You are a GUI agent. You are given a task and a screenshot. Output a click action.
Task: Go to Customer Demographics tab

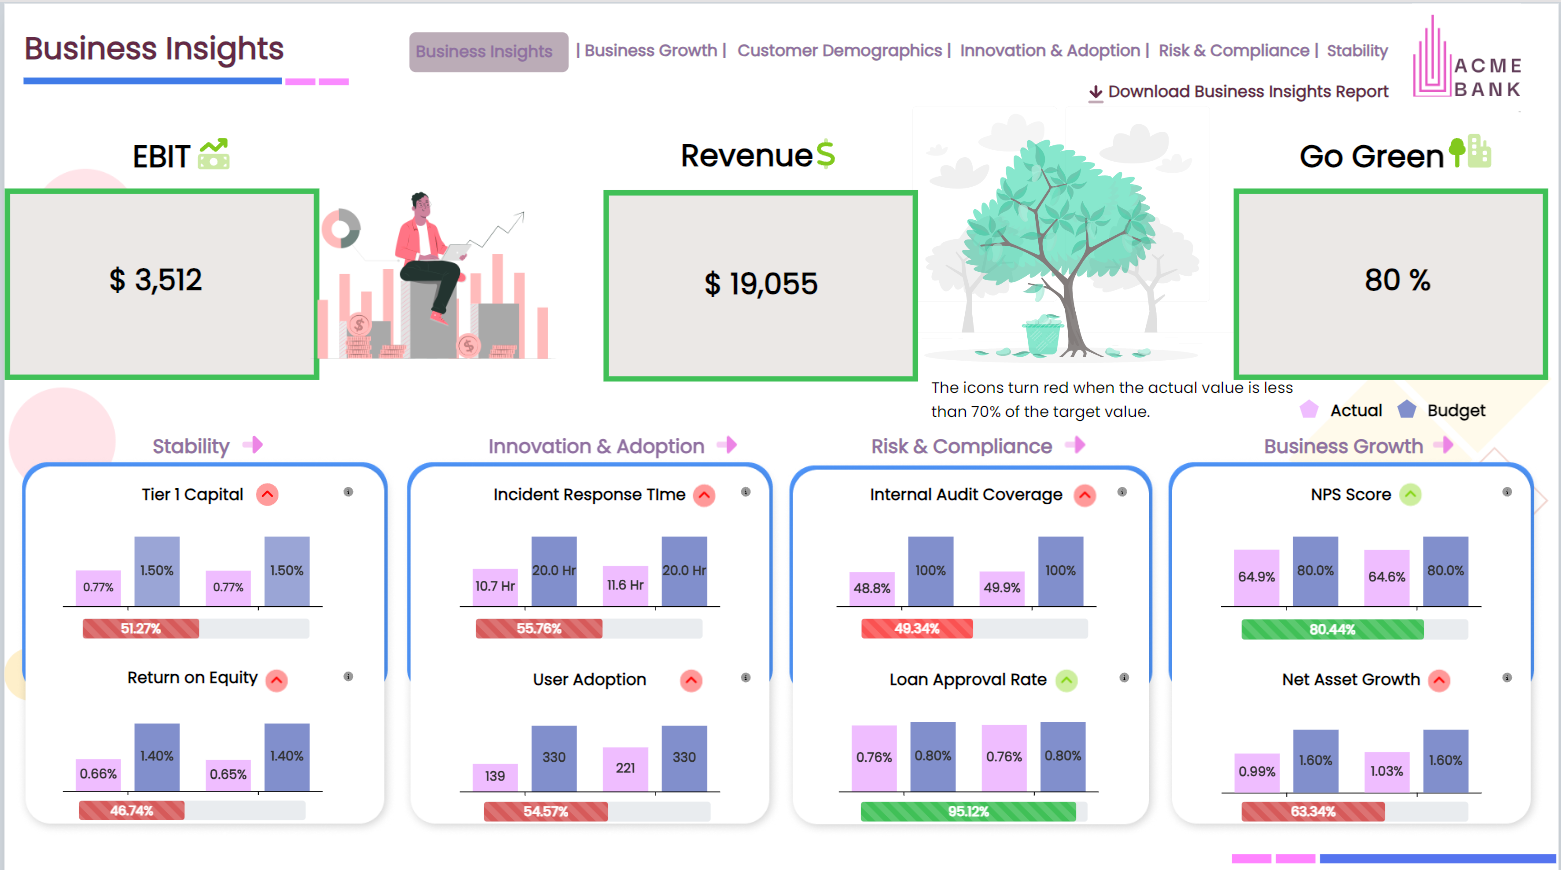[839, 50]
